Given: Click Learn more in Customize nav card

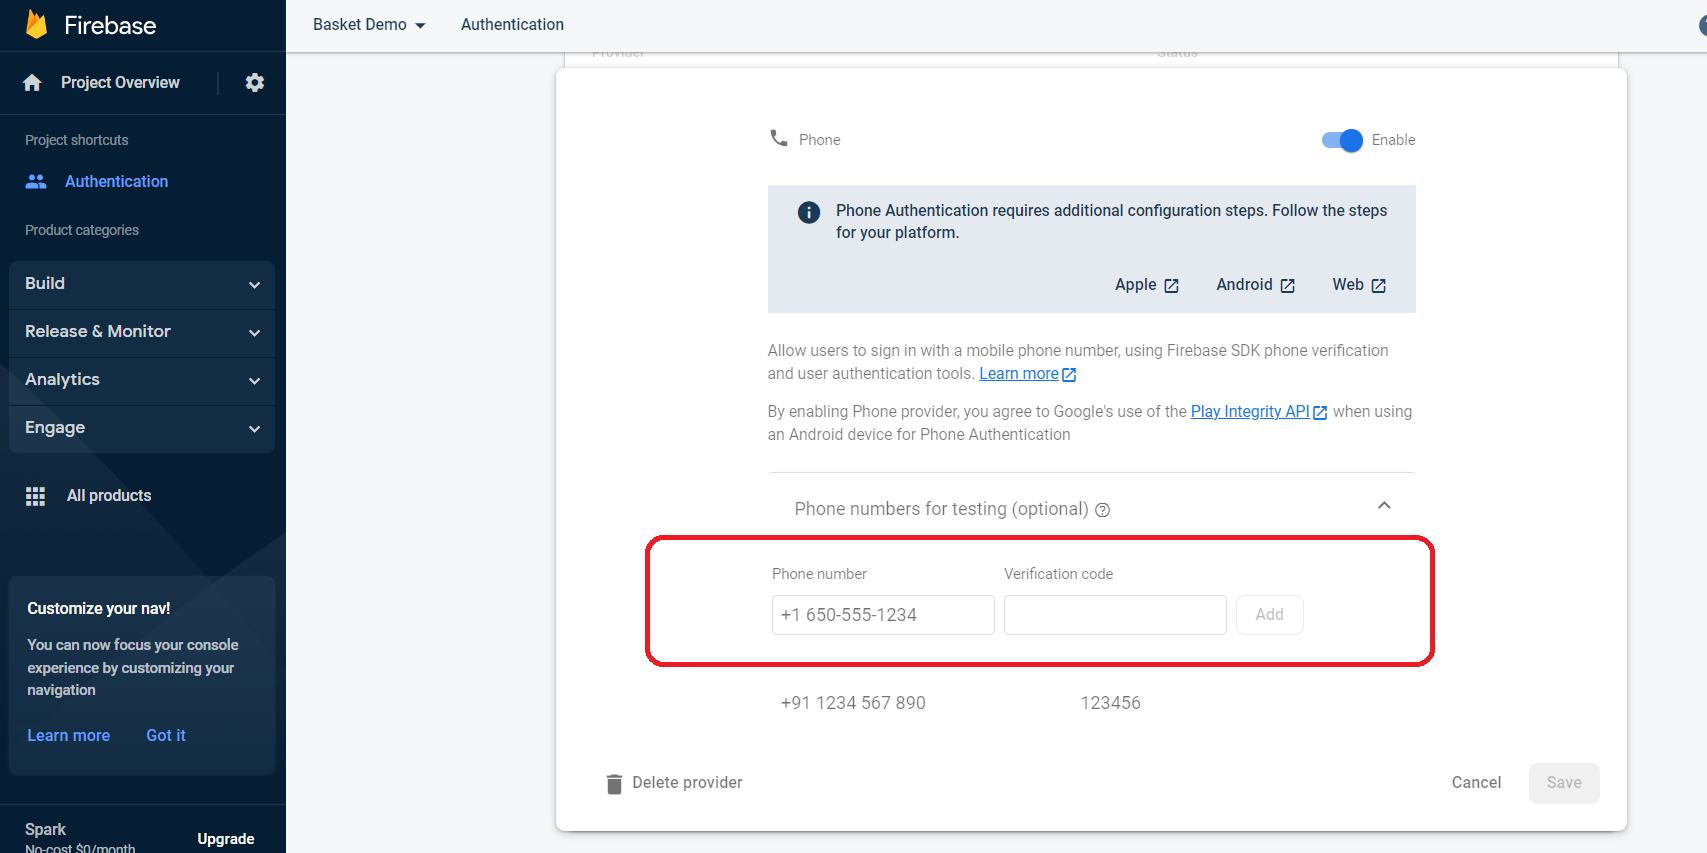Looking at the screenshot, I should coord(68,736).
